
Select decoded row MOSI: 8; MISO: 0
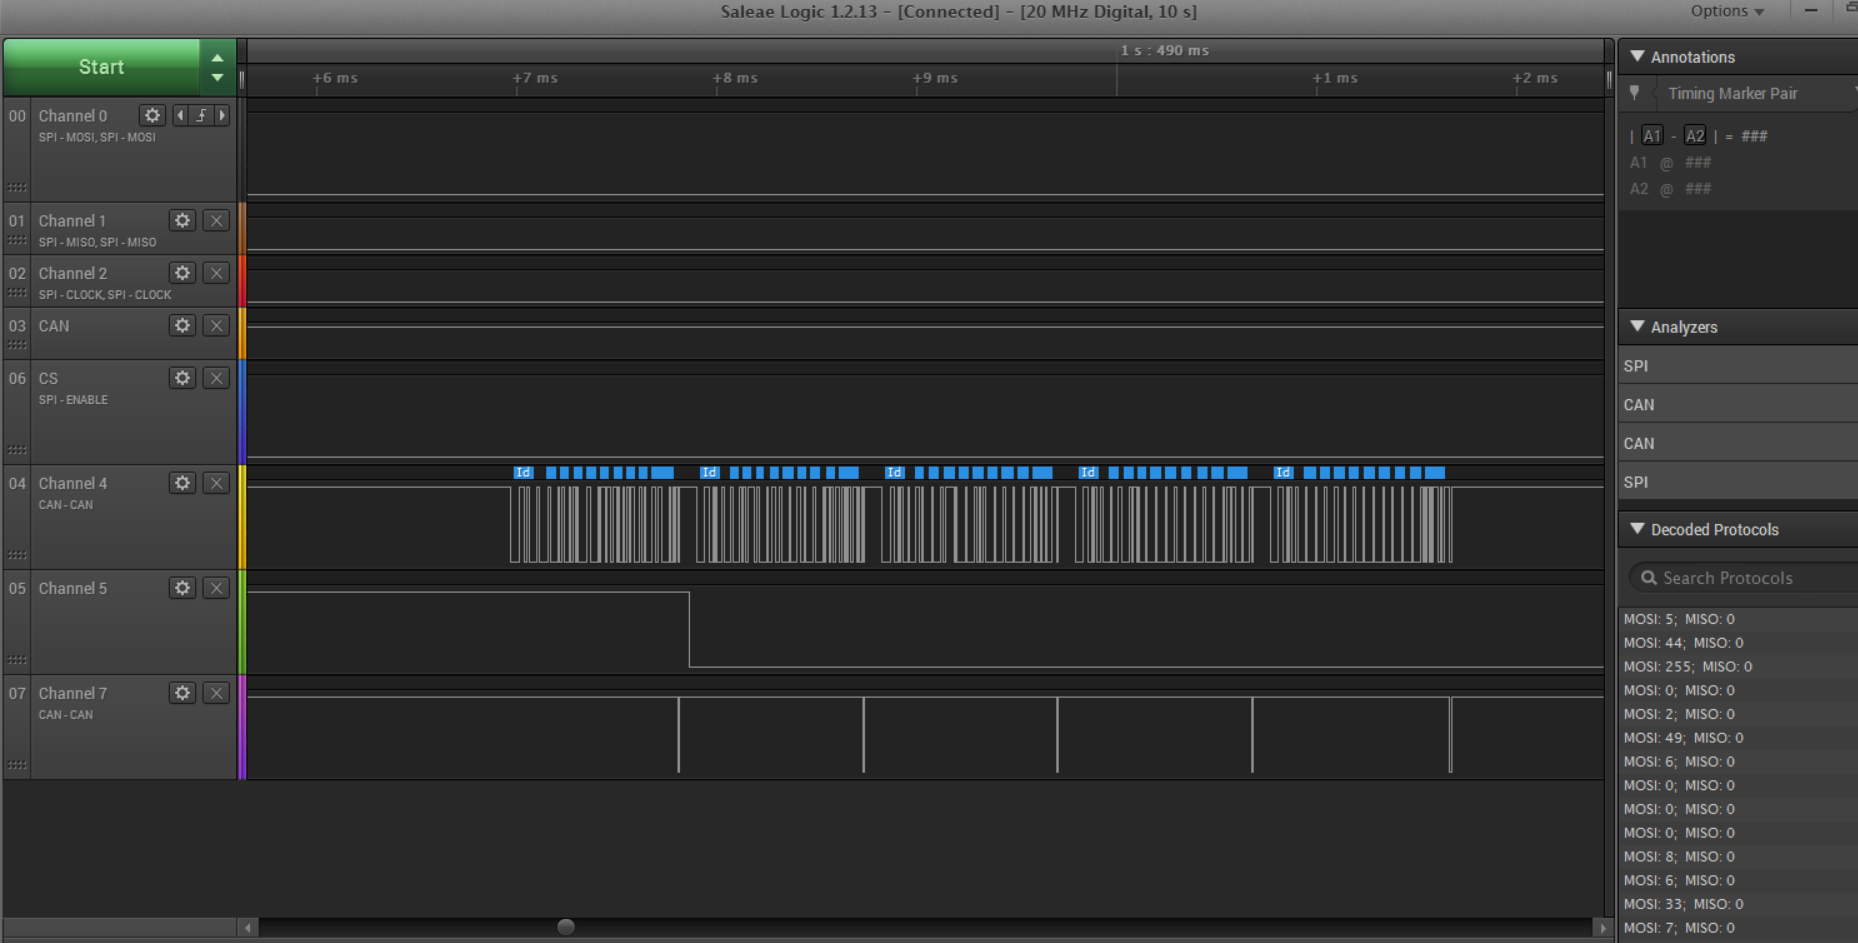tap(1738, 857)
